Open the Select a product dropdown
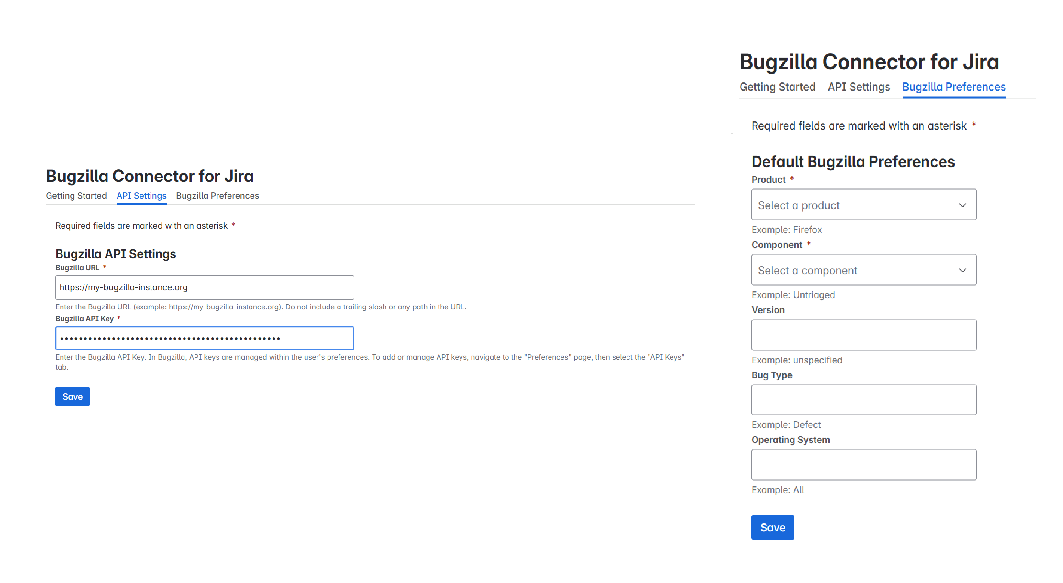 [864, 205]
